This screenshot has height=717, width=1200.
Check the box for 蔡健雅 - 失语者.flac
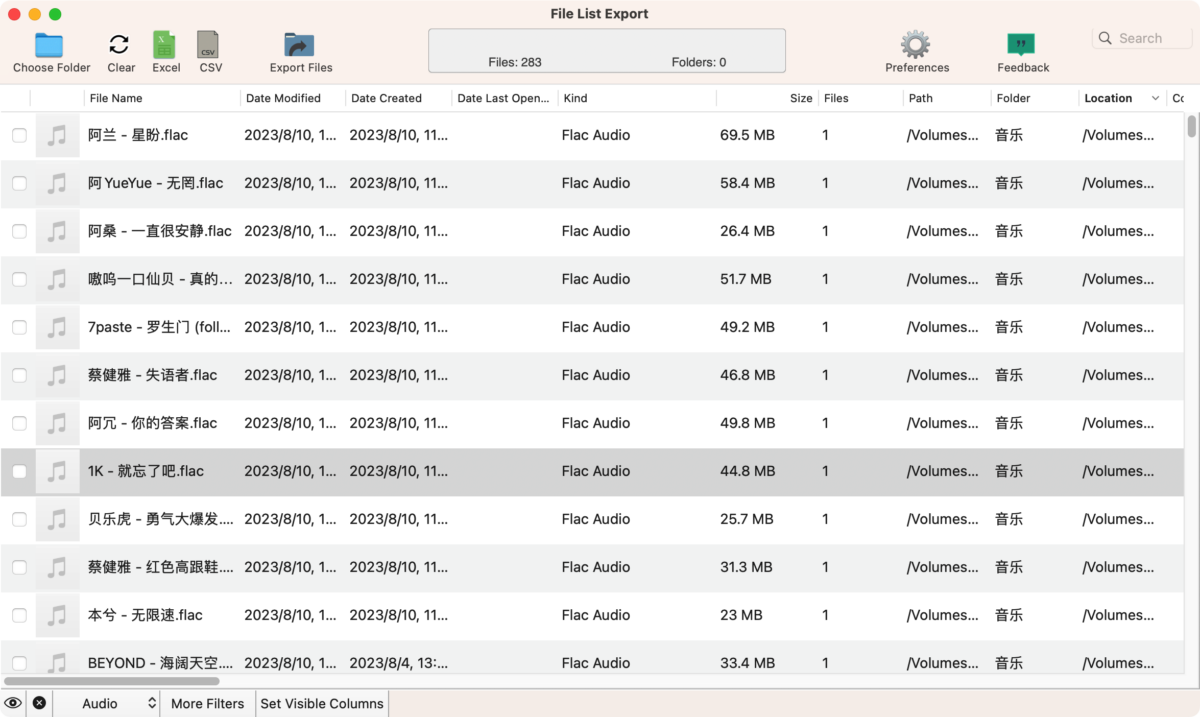(19, 375)
